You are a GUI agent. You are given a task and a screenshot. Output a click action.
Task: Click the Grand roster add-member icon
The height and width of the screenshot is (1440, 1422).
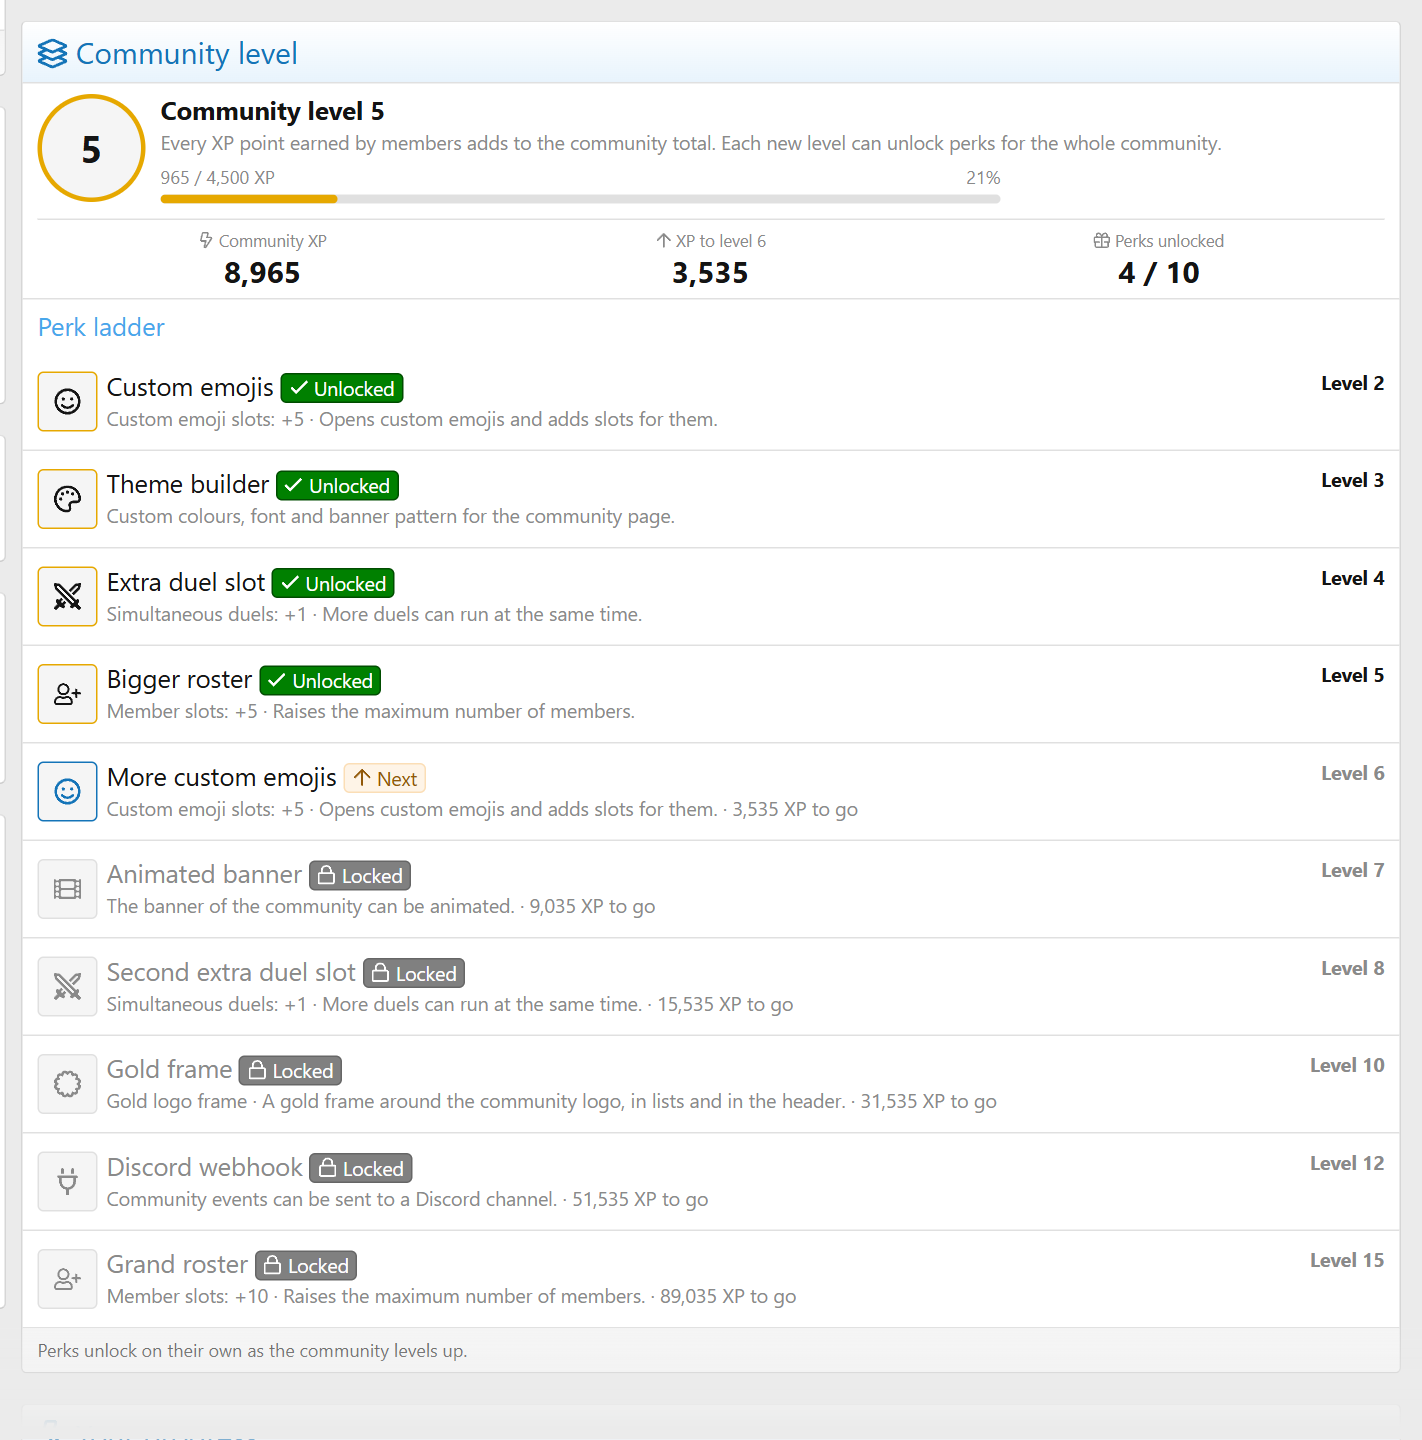pos(67,1279)
